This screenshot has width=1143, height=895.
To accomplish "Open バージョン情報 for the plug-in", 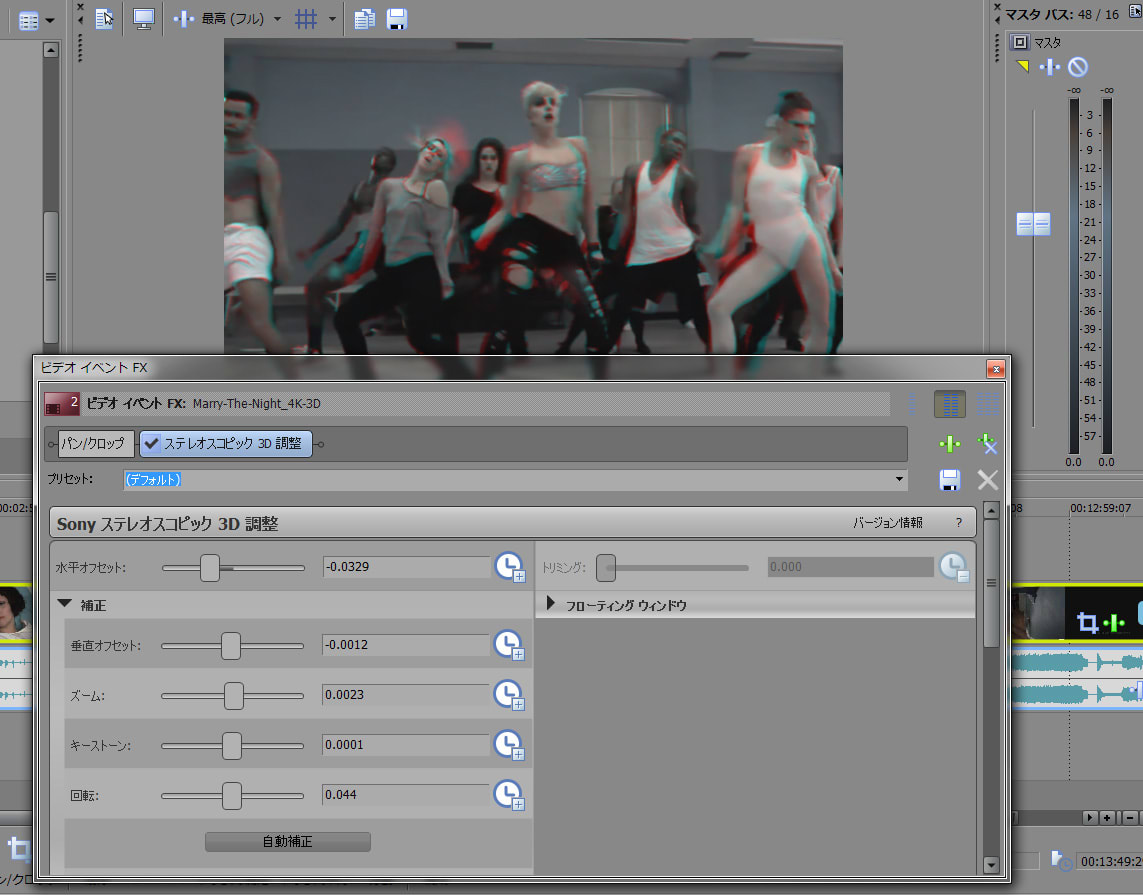I will pyautogui.click(x=888, y=523).
